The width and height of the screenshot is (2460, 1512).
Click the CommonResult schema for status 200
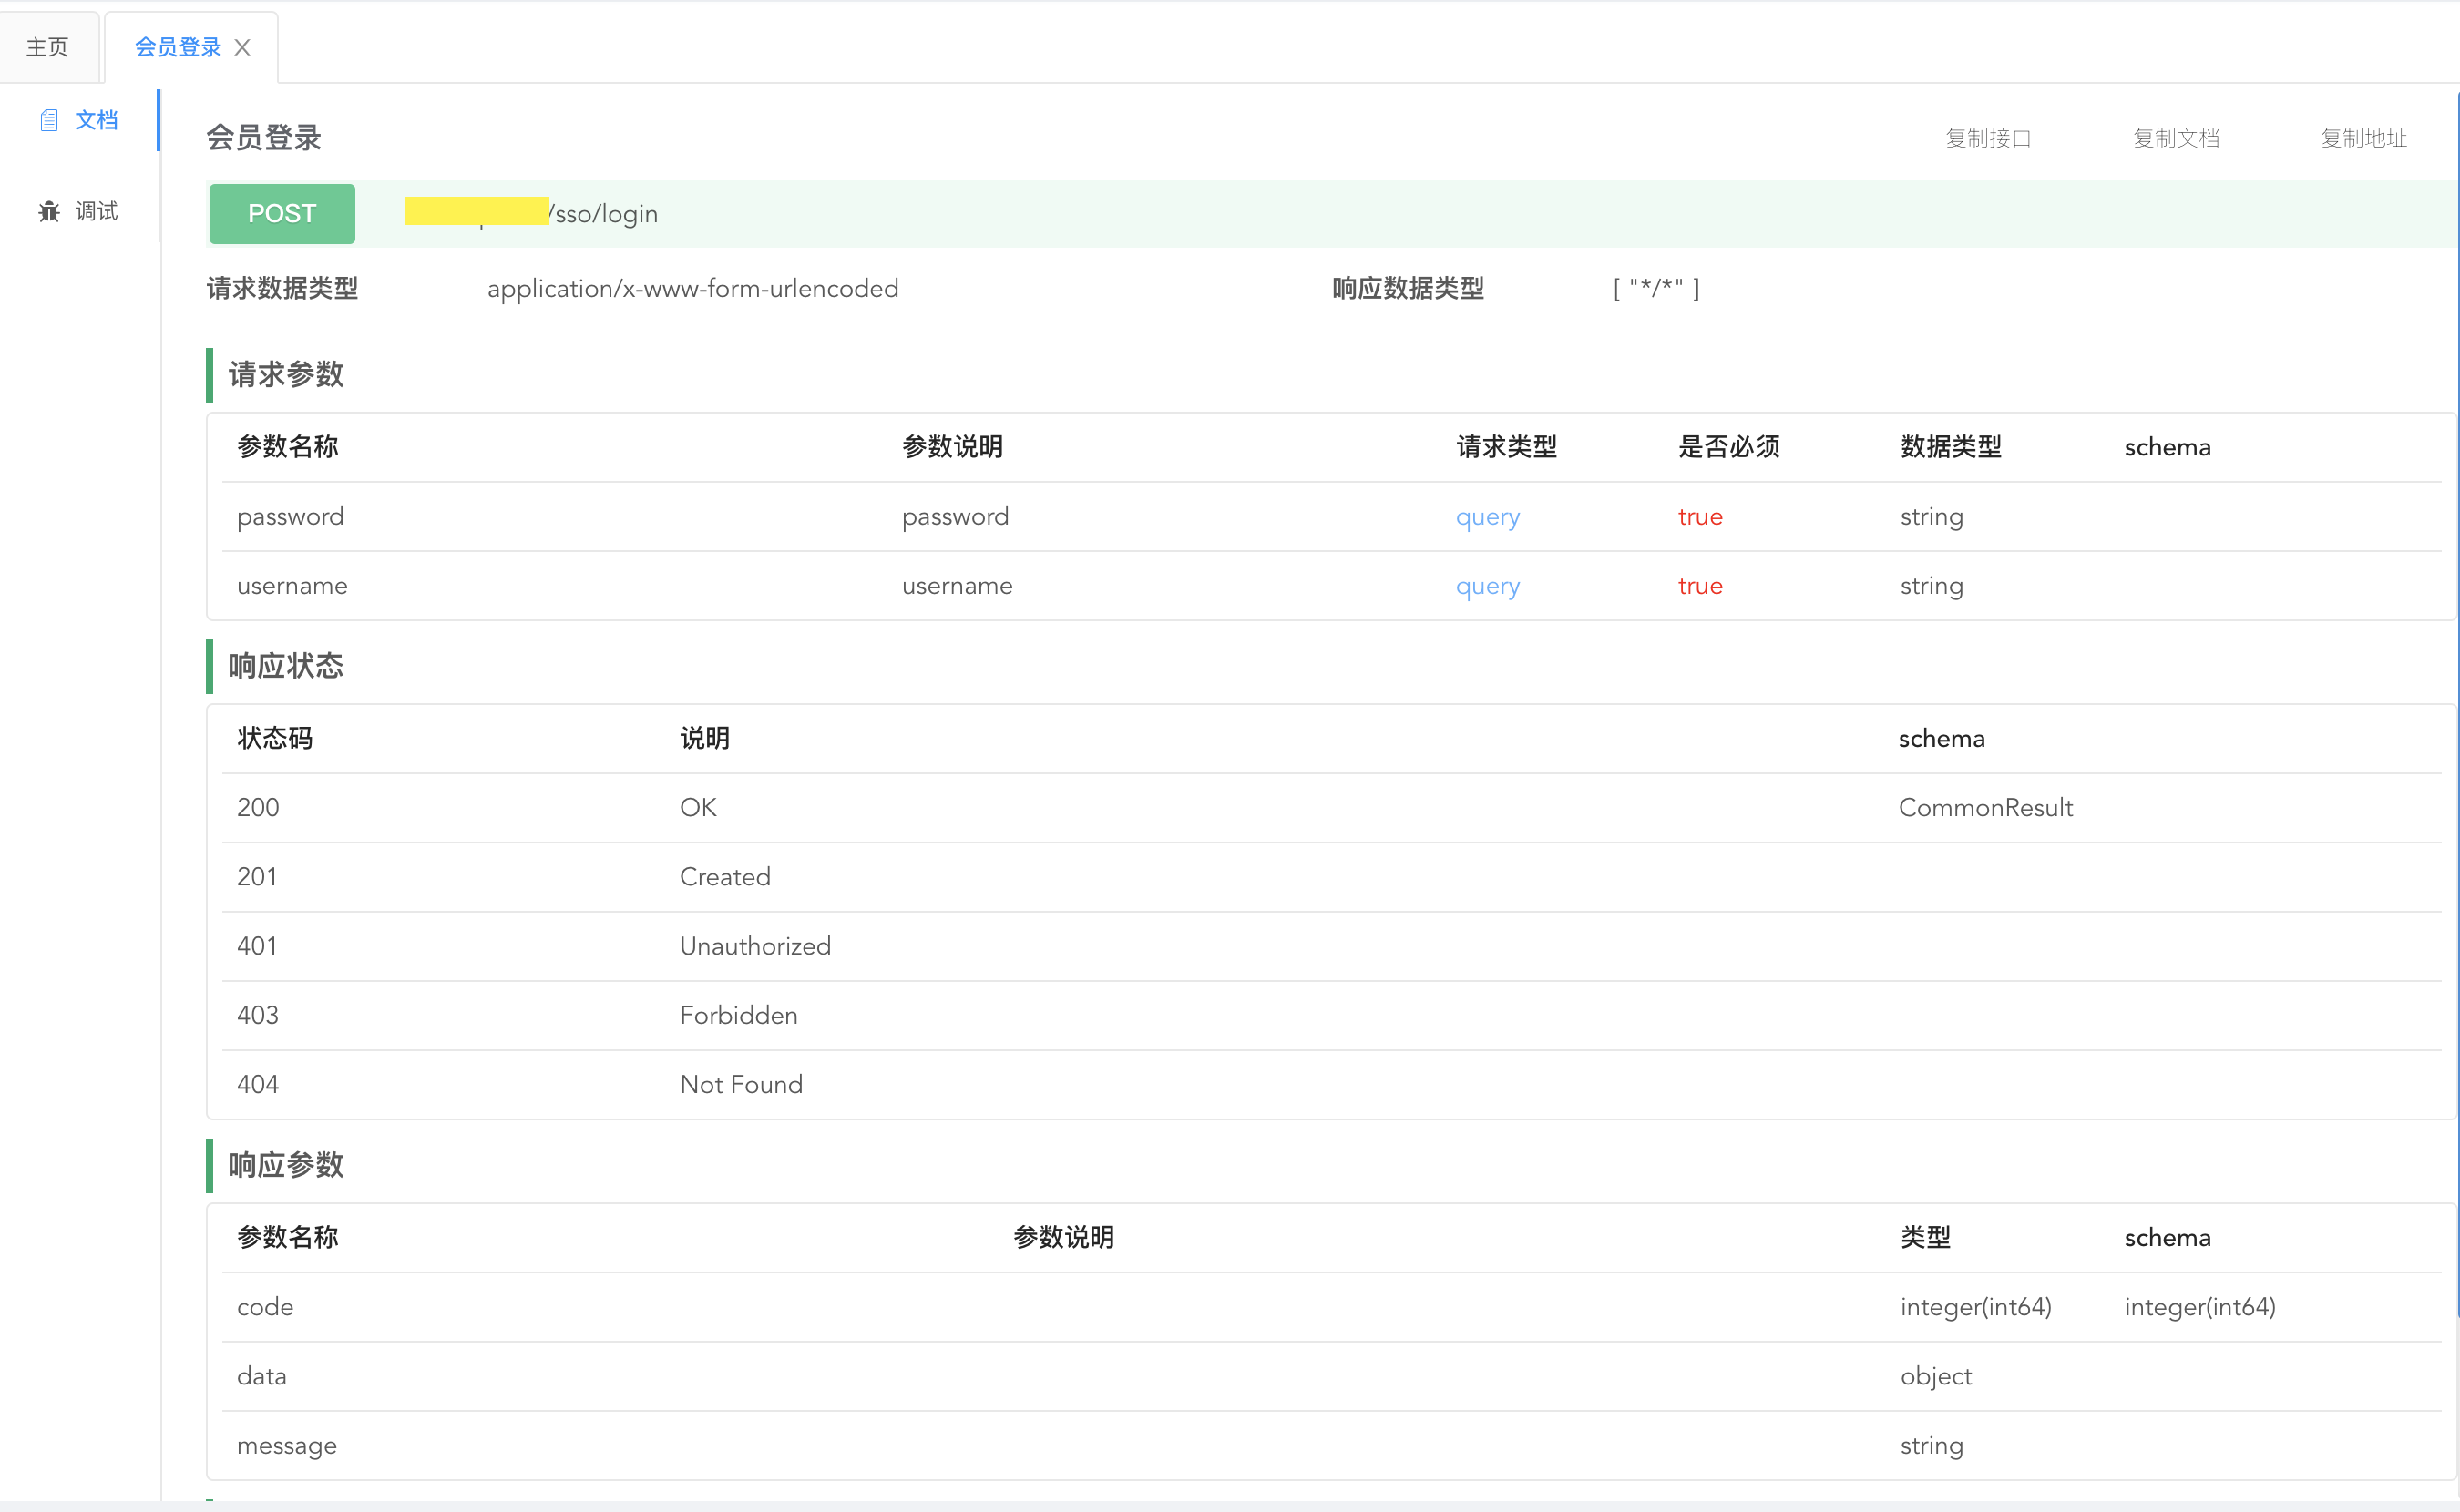[1985, 807]
